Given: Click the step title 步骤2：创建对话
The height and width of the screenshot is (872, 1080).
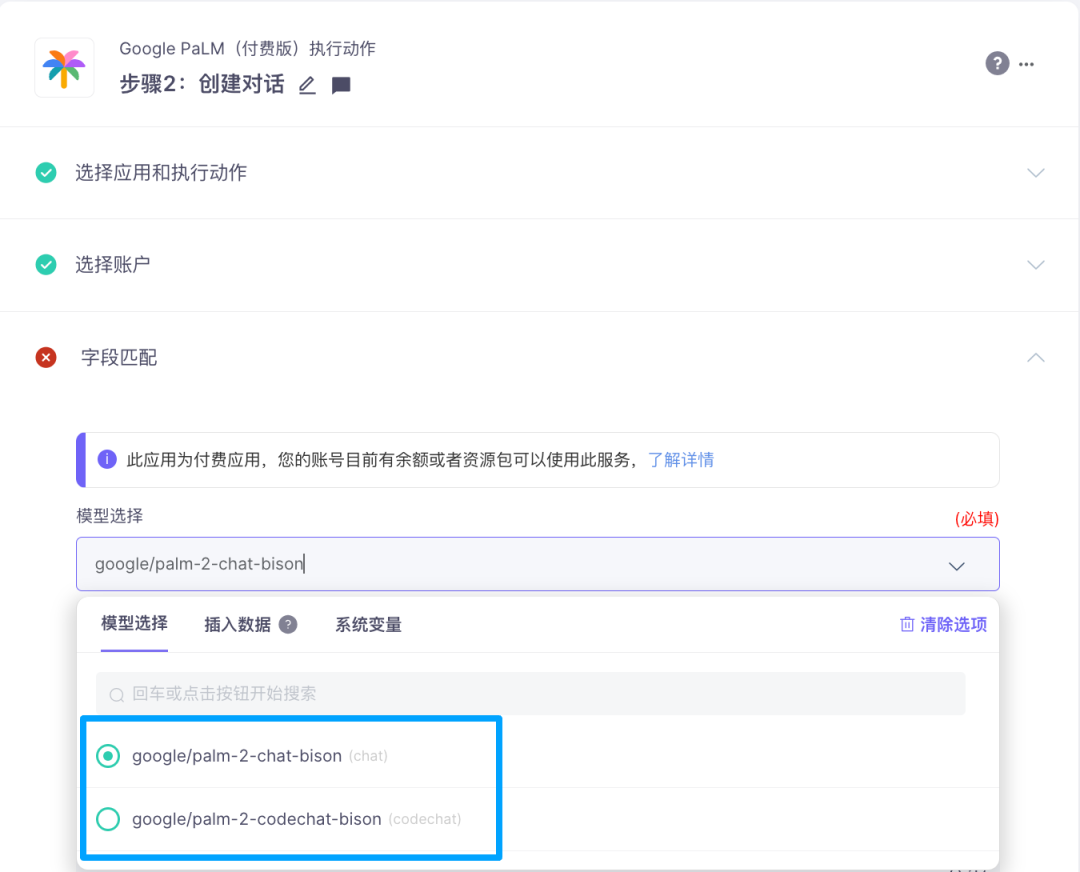Looking at the screenshot, I should coord(202,84).
